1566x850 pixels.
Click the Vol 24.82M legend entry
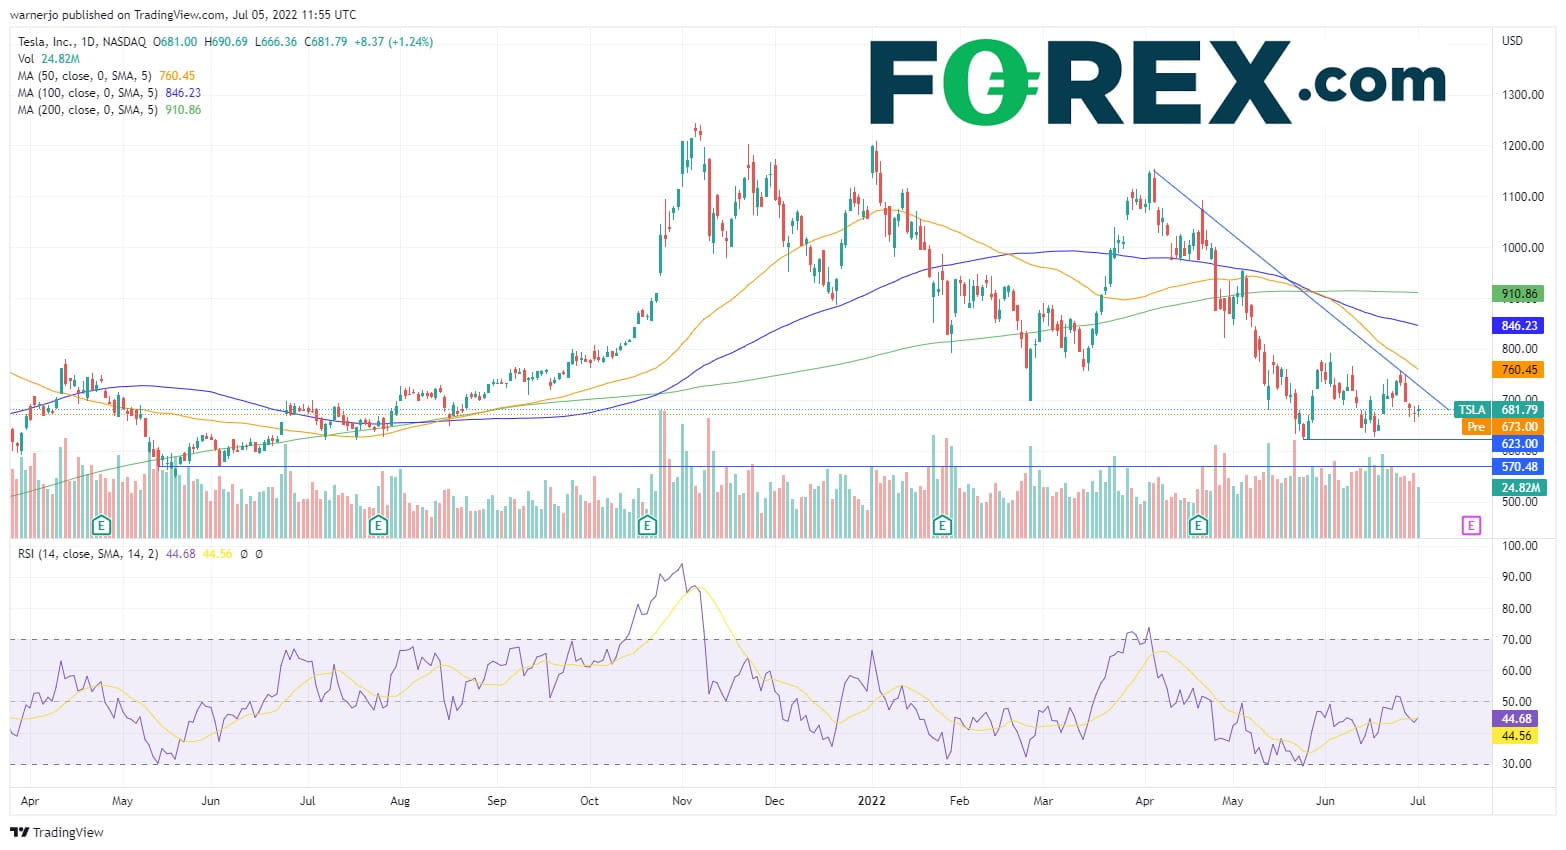[47, 59]
